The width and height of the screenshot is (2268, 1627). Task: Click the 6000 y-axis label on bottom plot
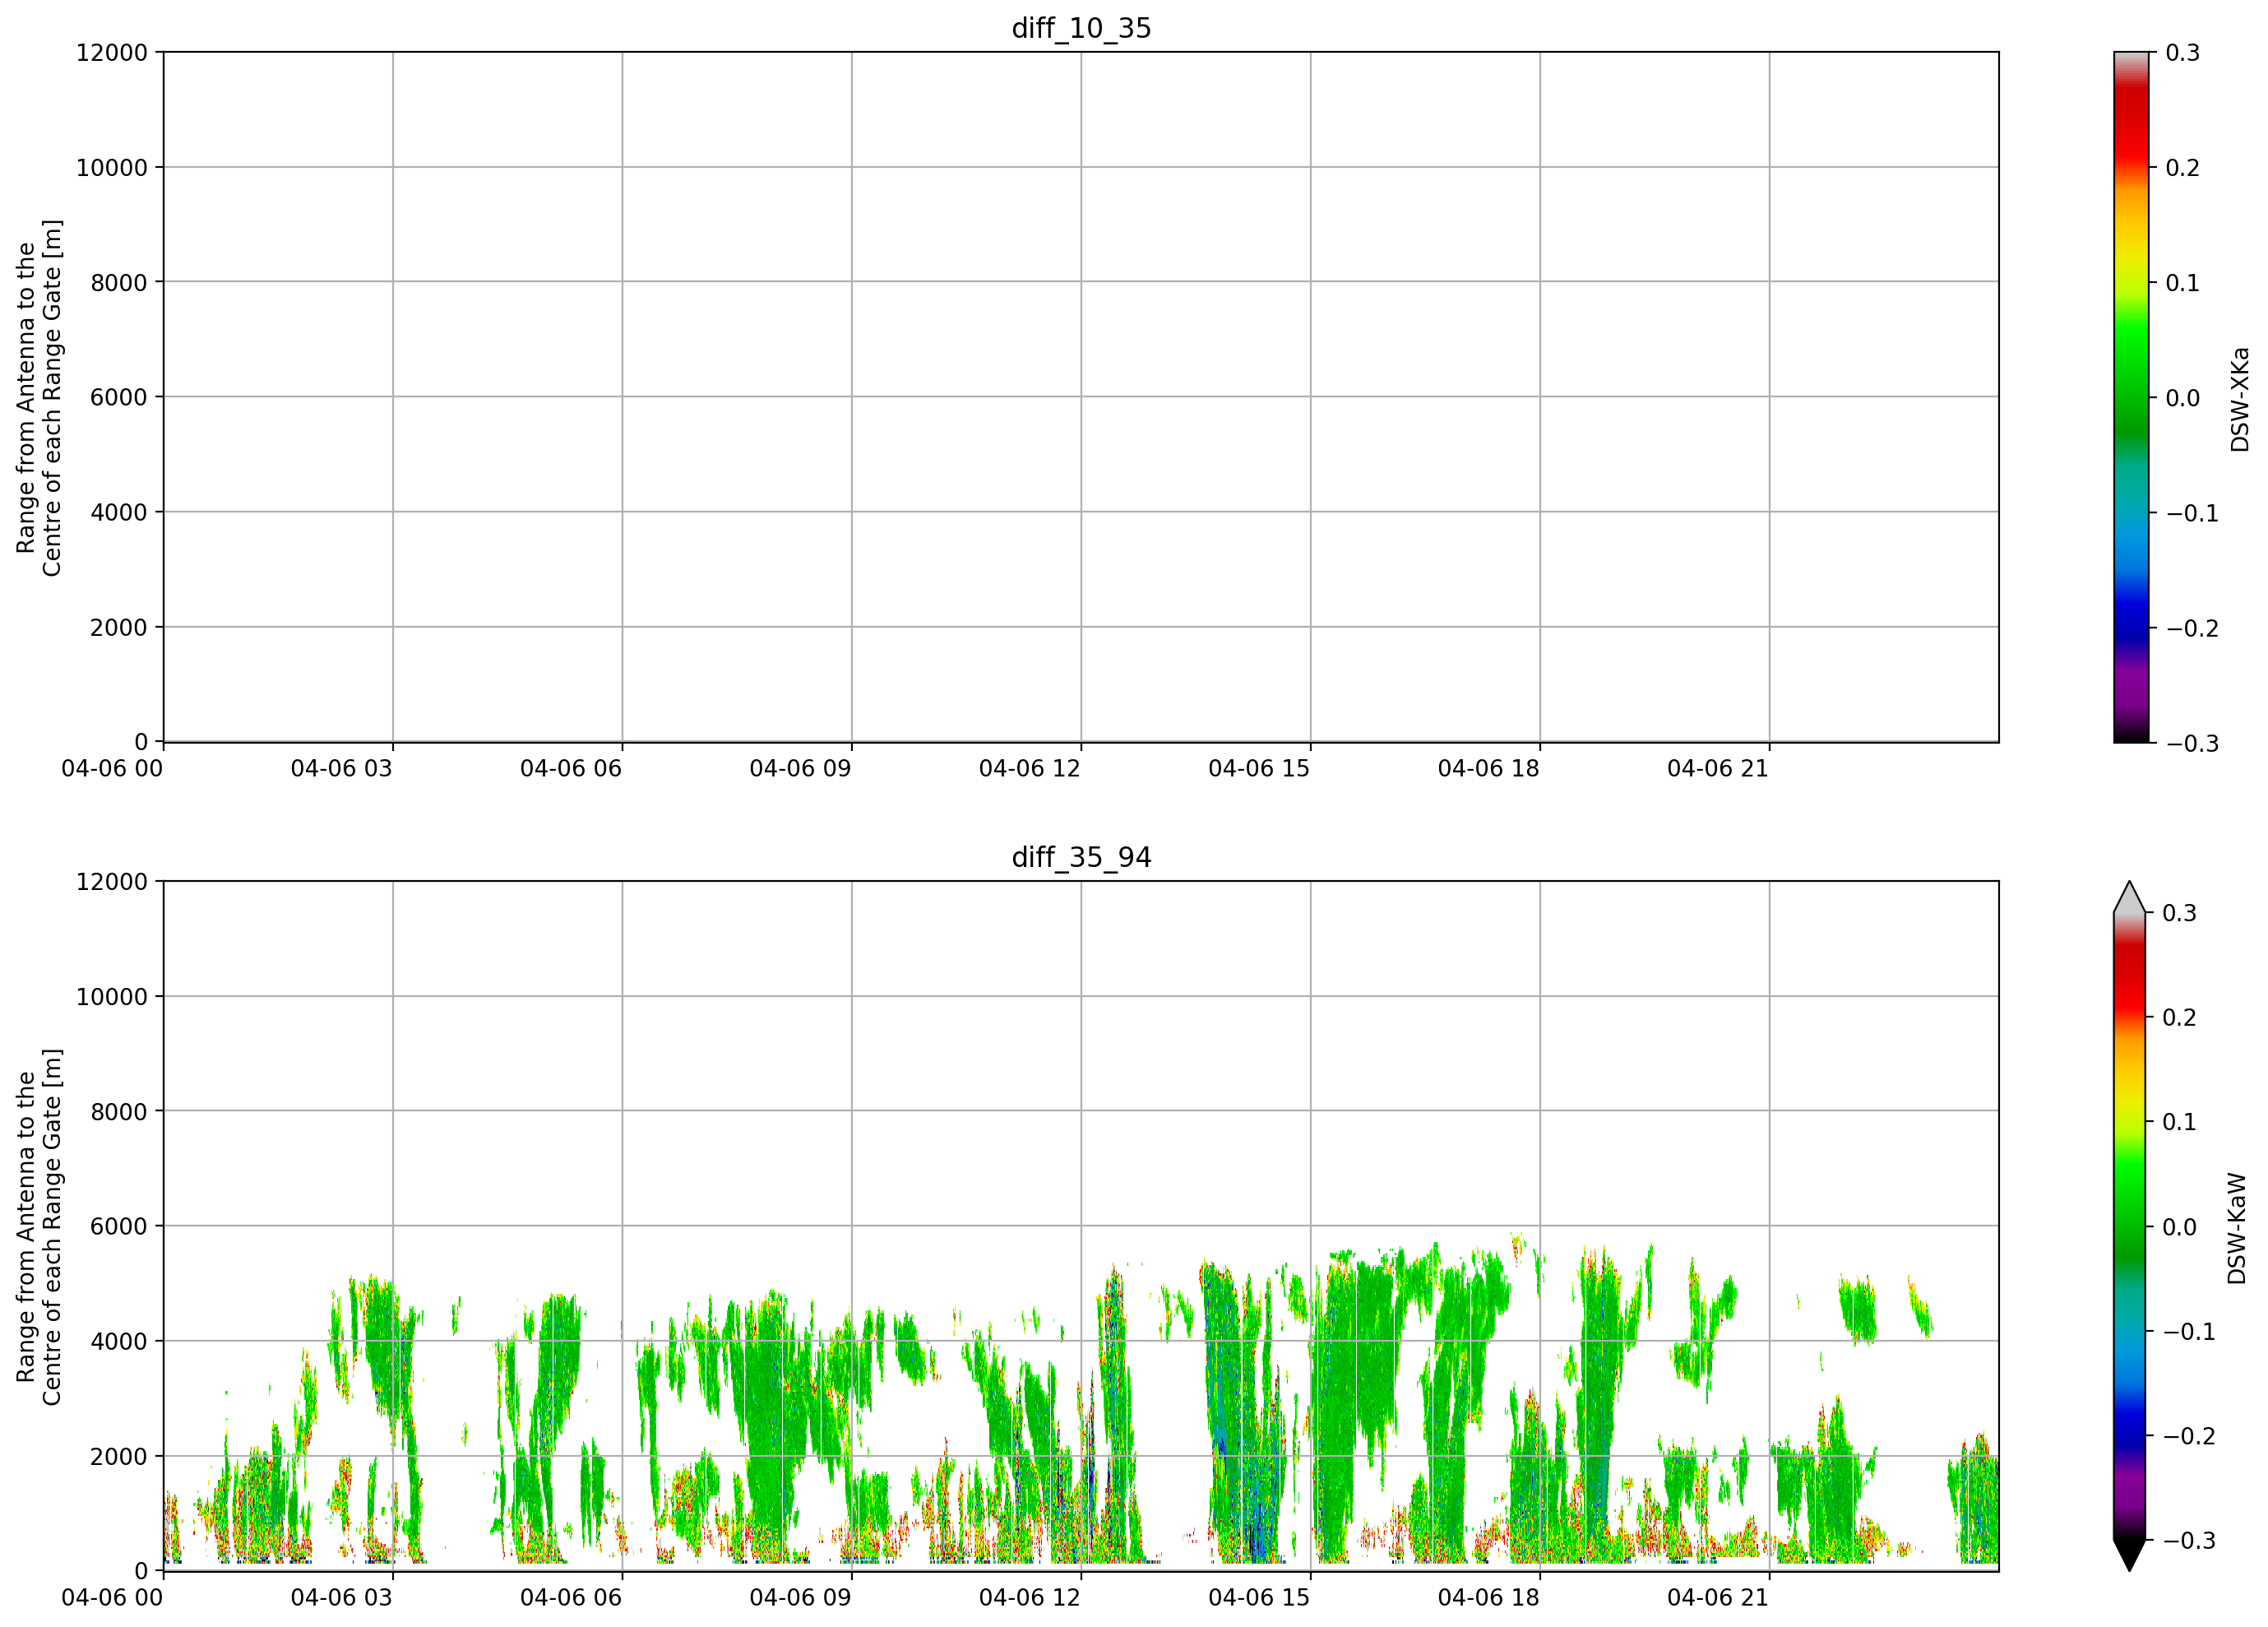point(119,1226)
